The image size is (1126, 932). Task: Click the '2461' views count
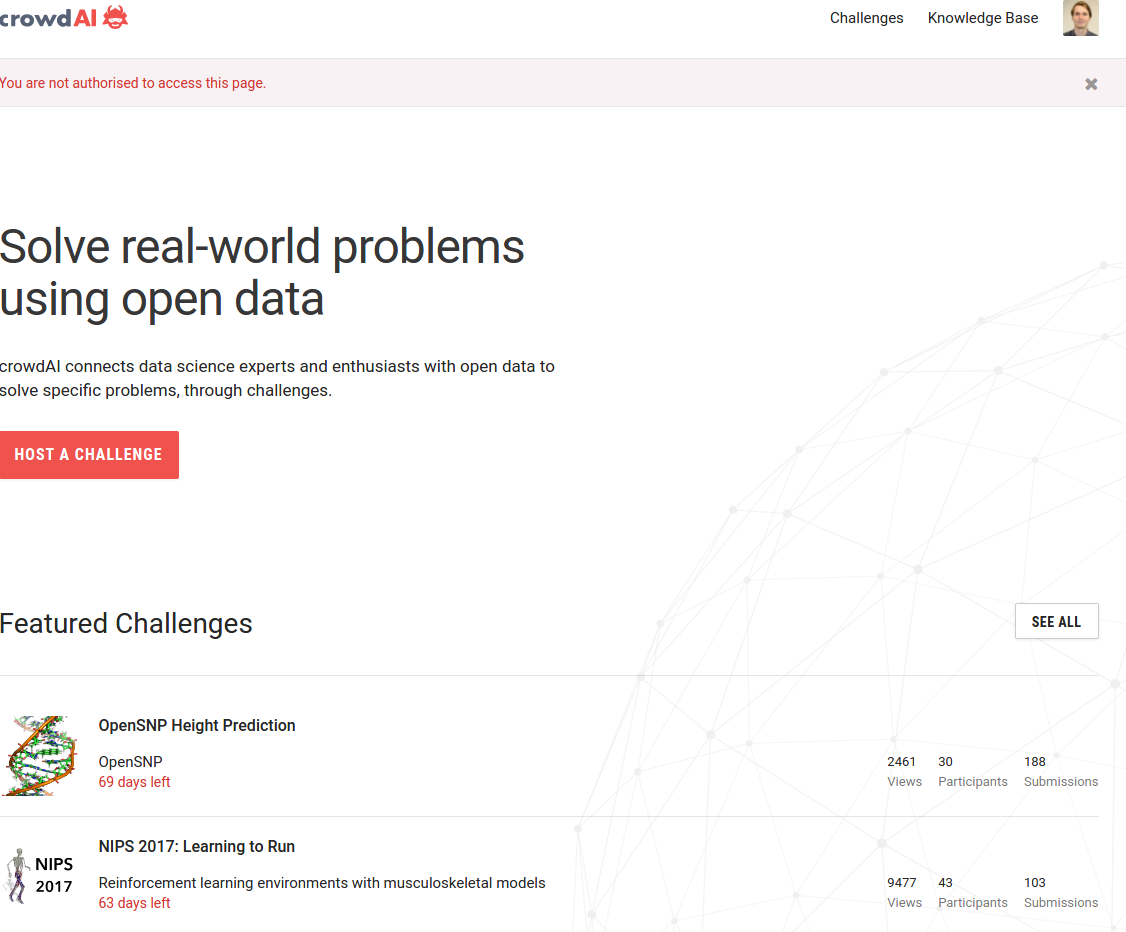click(901, 761)
